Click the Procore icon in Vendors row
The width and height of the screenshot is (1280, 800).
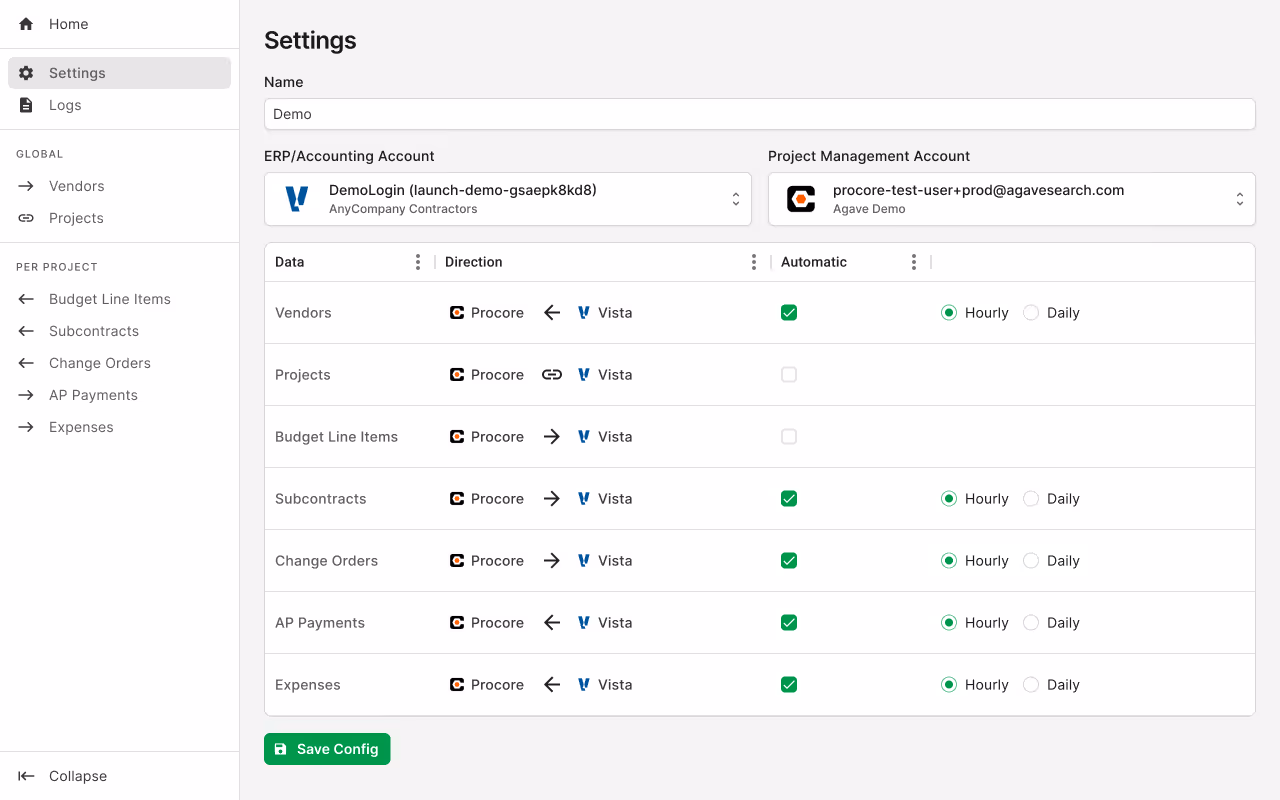(x=457, y=313)
